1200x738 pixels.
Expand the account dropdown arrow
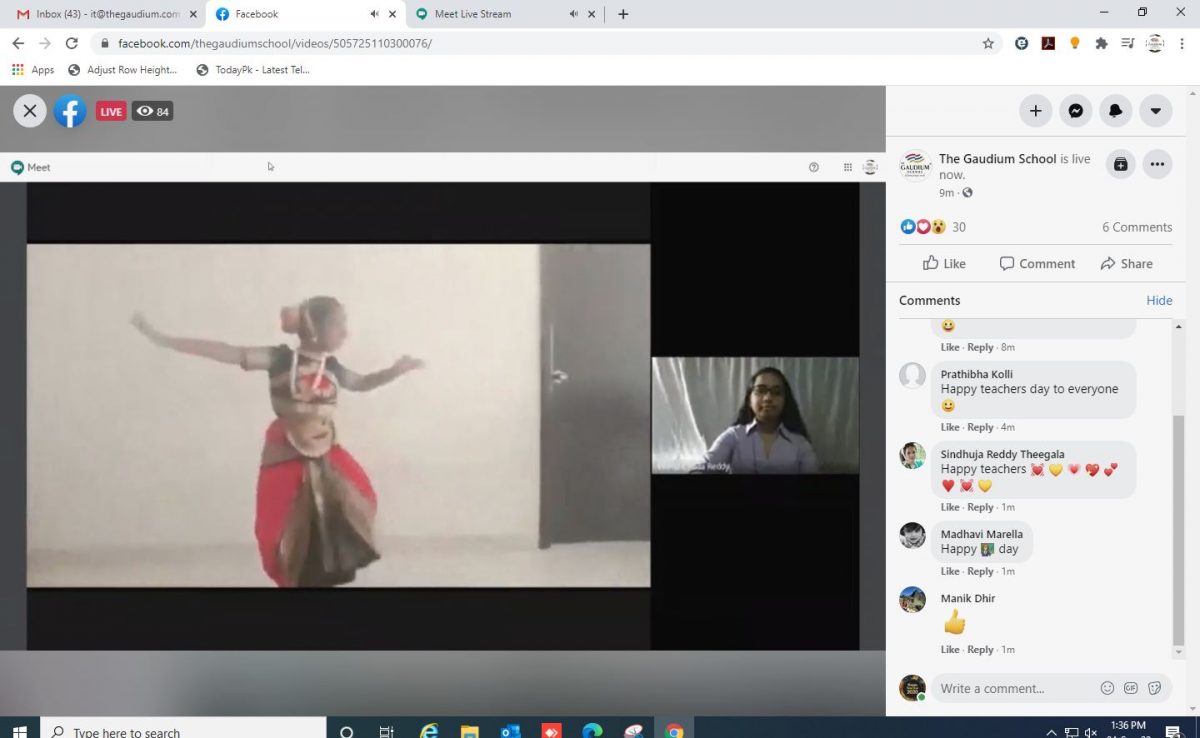tap(1155, 111)
